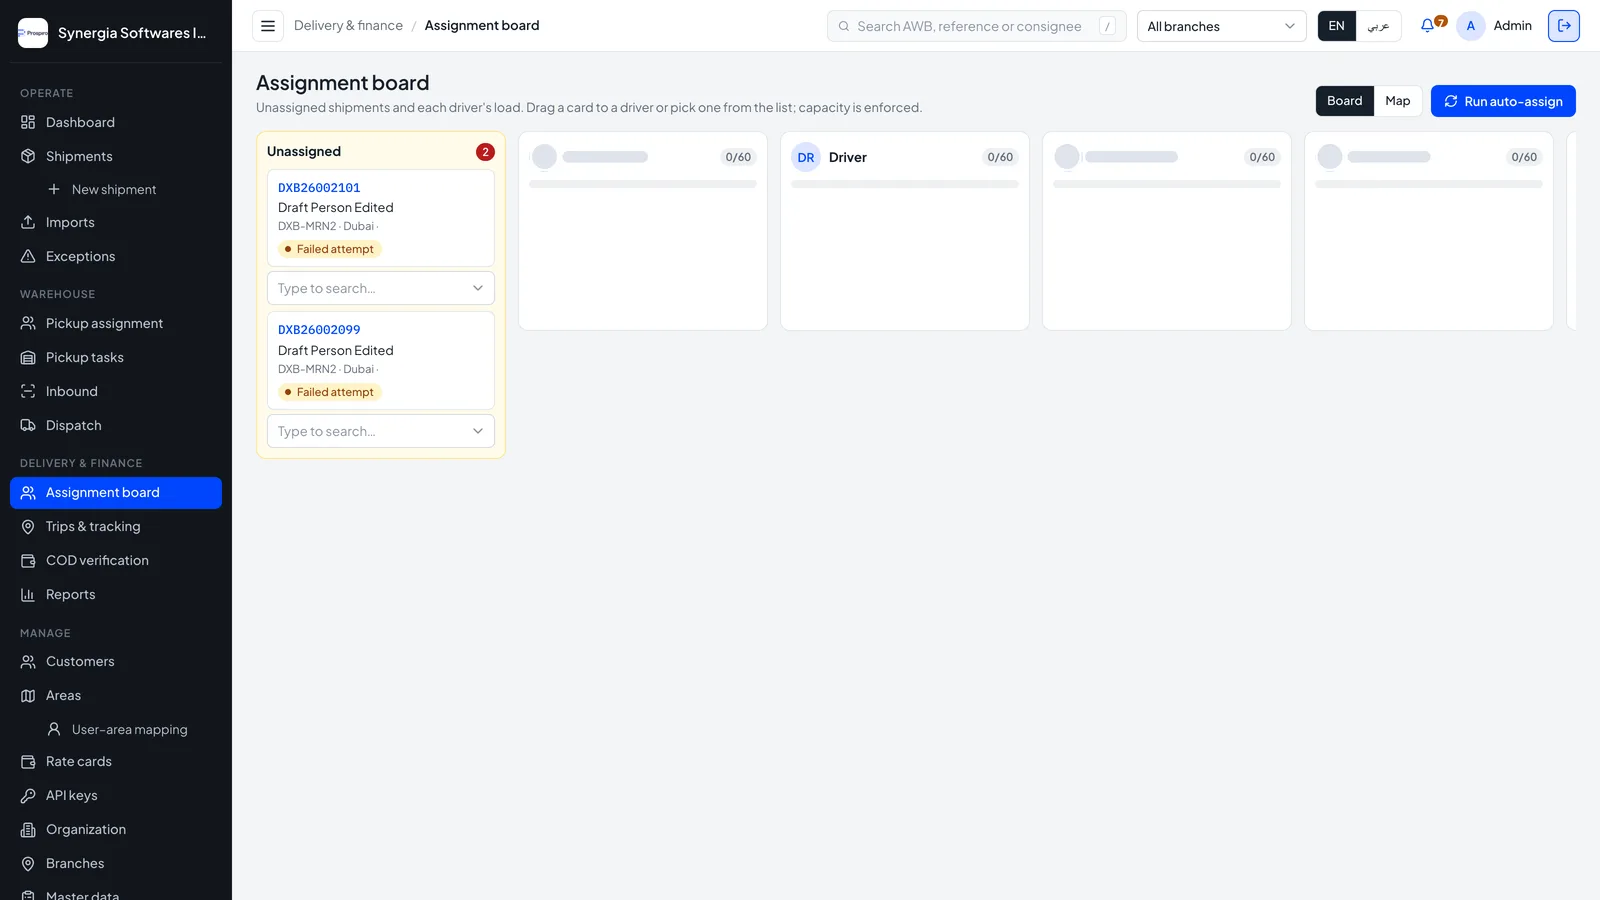
Task: Click the logout icon button
Action: 1563,26
